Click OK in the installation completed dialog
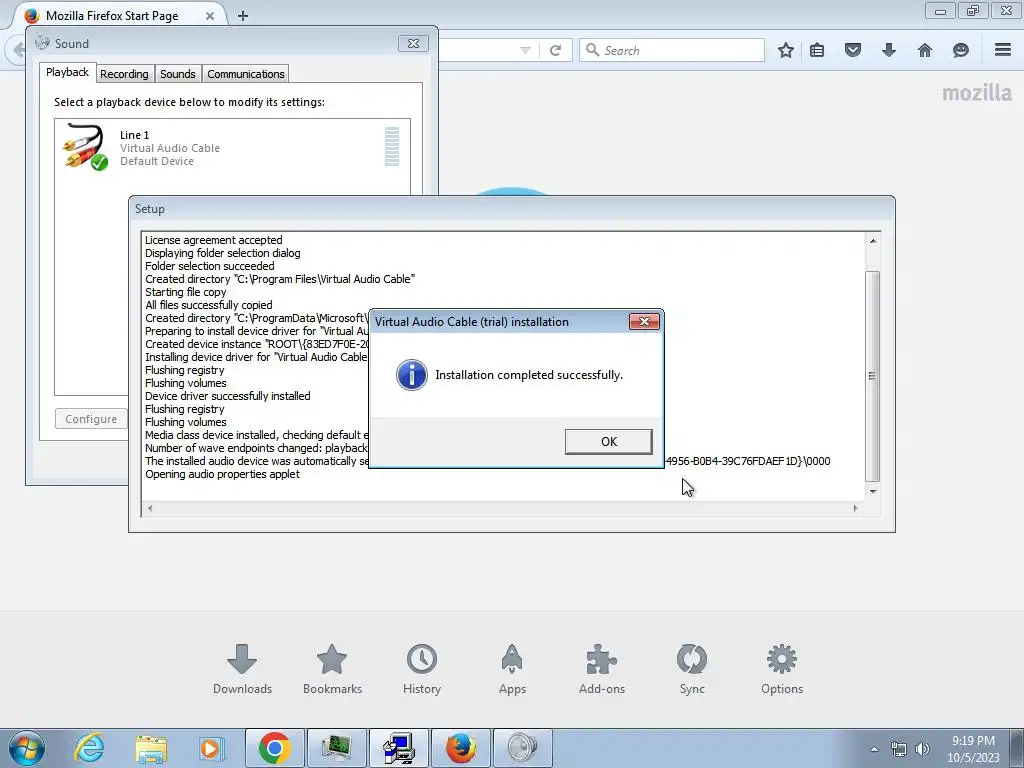Image resolution: width=1024 pixels, height=768 pixels. [x=608, y=441]
